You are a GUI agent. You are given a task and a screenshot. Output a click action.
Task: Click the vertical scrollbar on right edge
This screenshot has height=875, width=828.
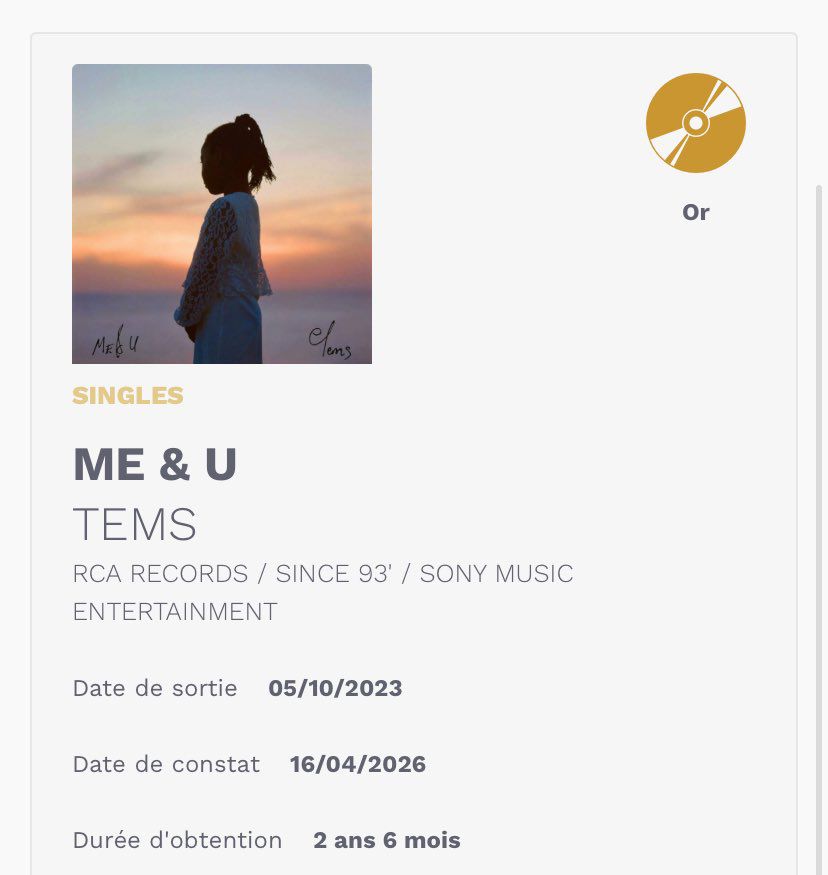pos(821,500)
